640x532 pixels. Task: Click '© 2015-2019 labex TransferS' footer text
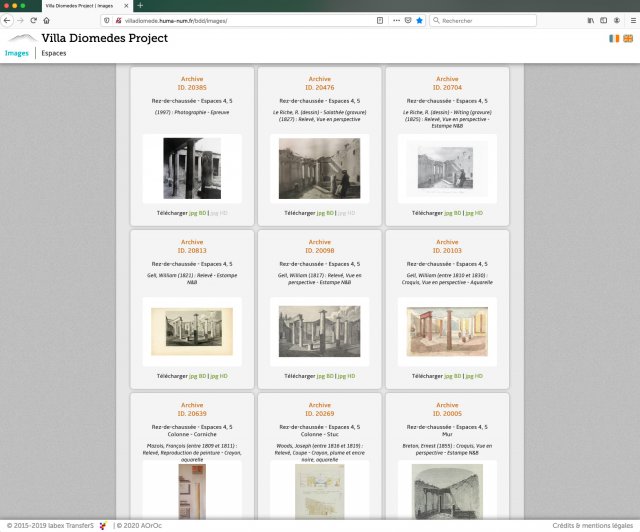coord(50,525)
